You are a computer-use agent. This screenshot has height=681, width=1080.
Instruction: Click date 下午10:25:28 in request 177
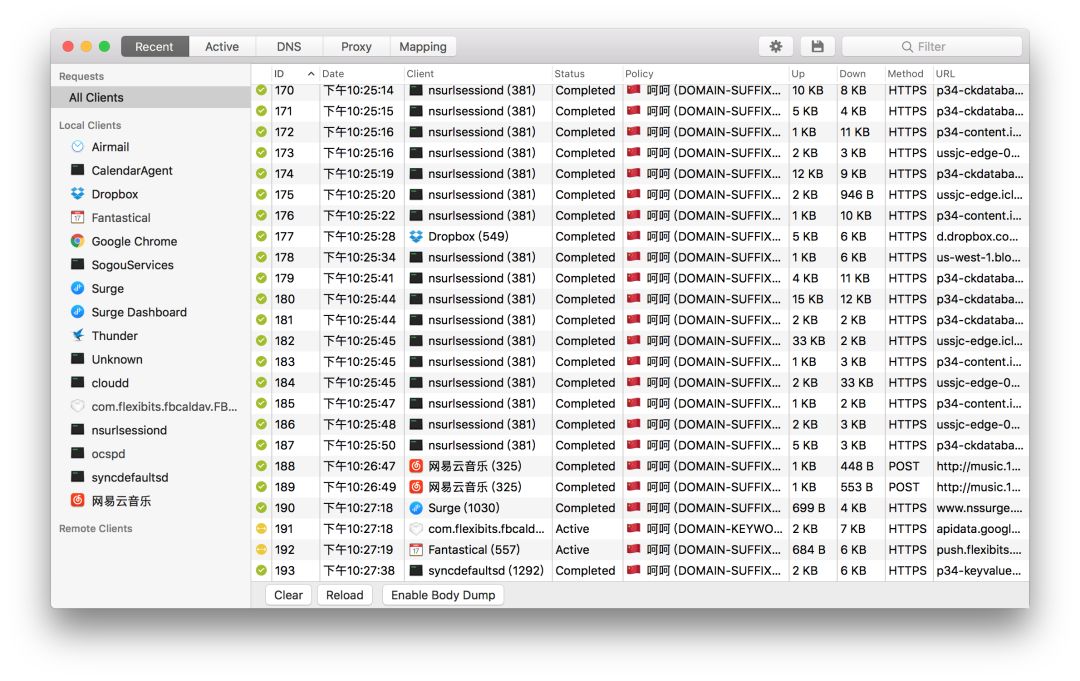pyautogui.click(x=360, y=236)
